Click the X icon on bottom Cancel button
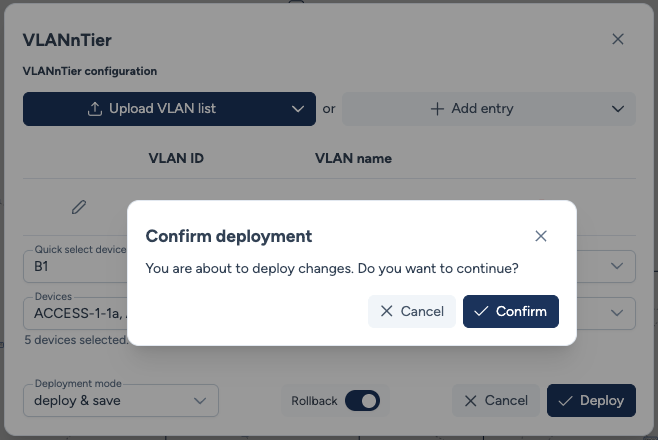 pos(470,400)
